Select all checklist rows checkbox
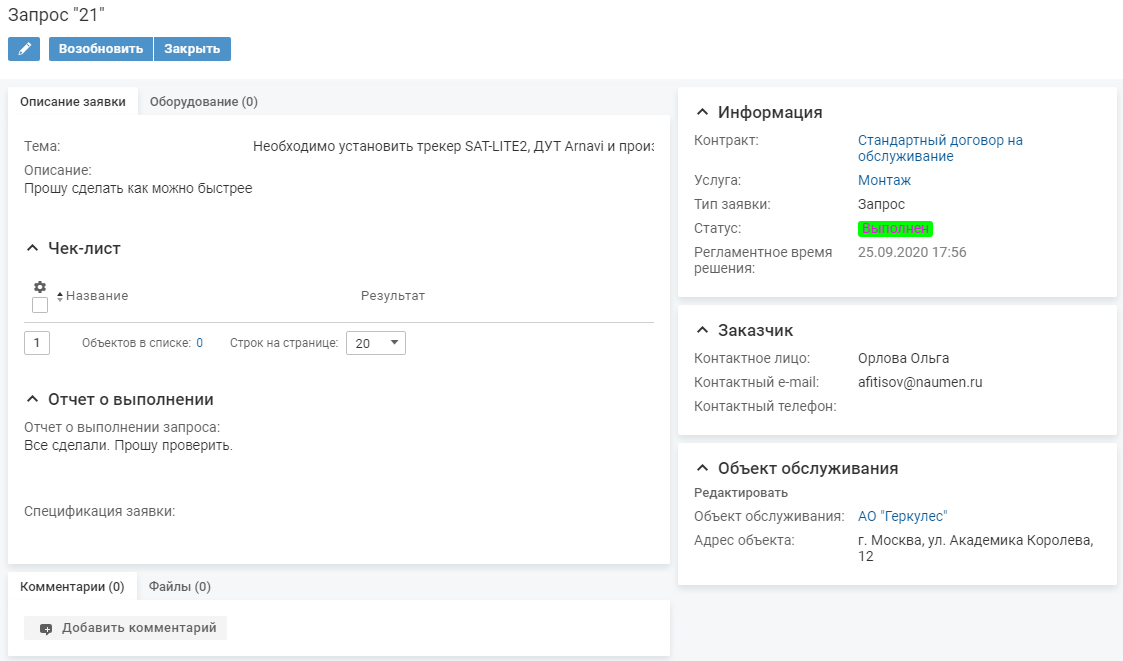 40,305
